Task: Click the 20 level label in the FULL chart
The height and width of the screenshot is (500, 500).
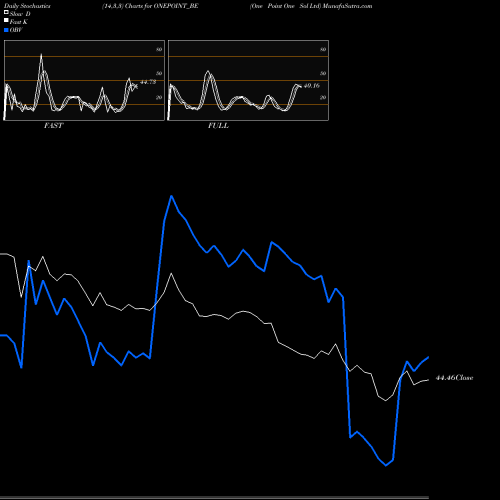Action: (x=323, y=97)
